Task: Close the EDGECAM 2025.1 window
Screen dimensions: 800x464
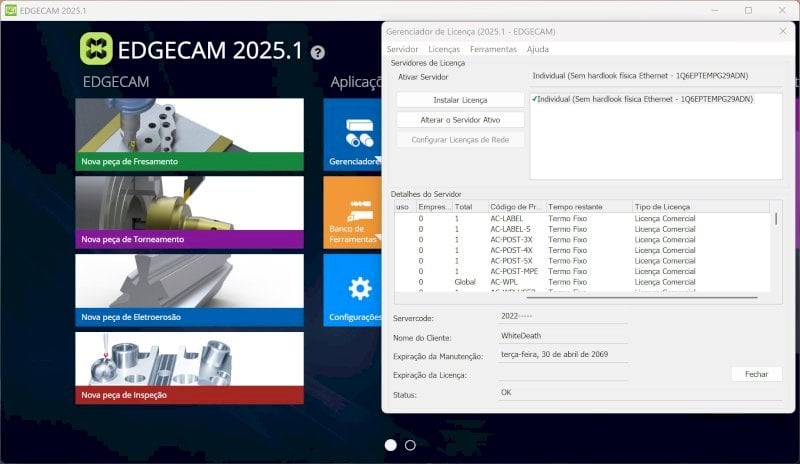Action: pyautogui.click(x=782, y=10)
